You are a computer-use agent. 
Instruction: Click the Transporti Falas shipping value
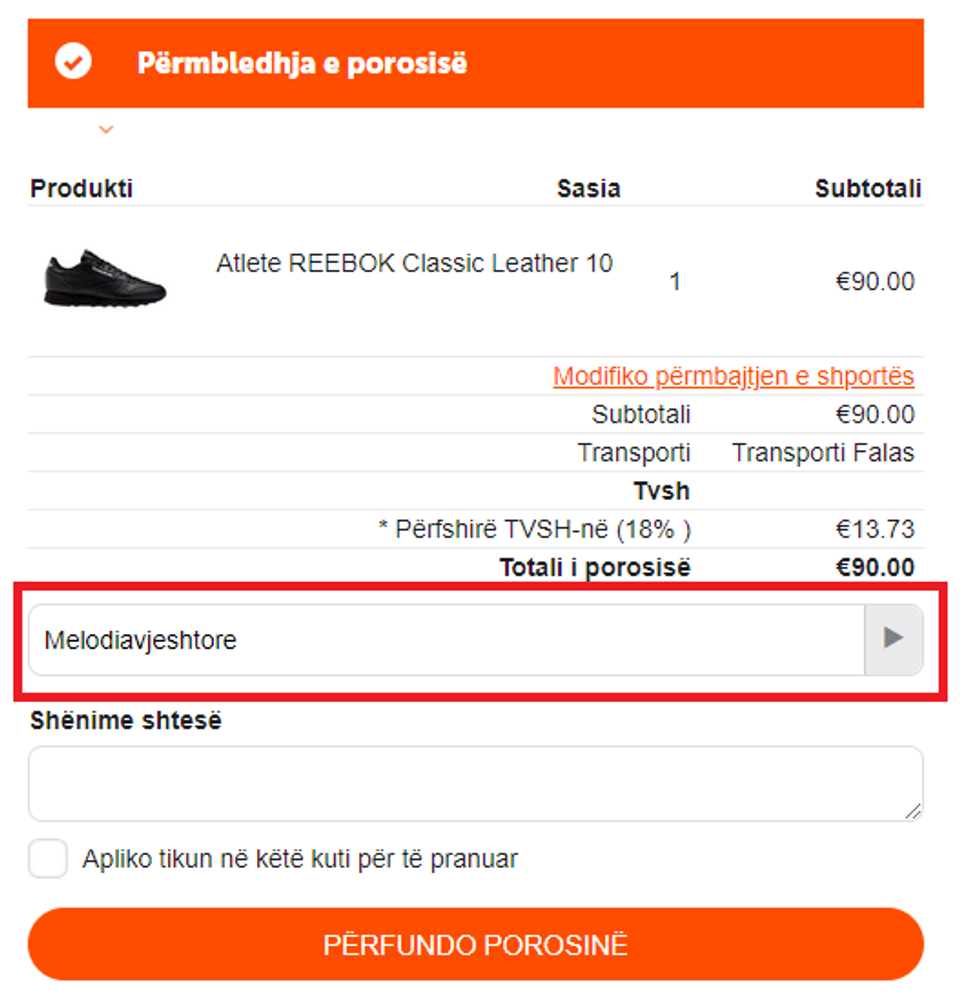coord(822,453)
